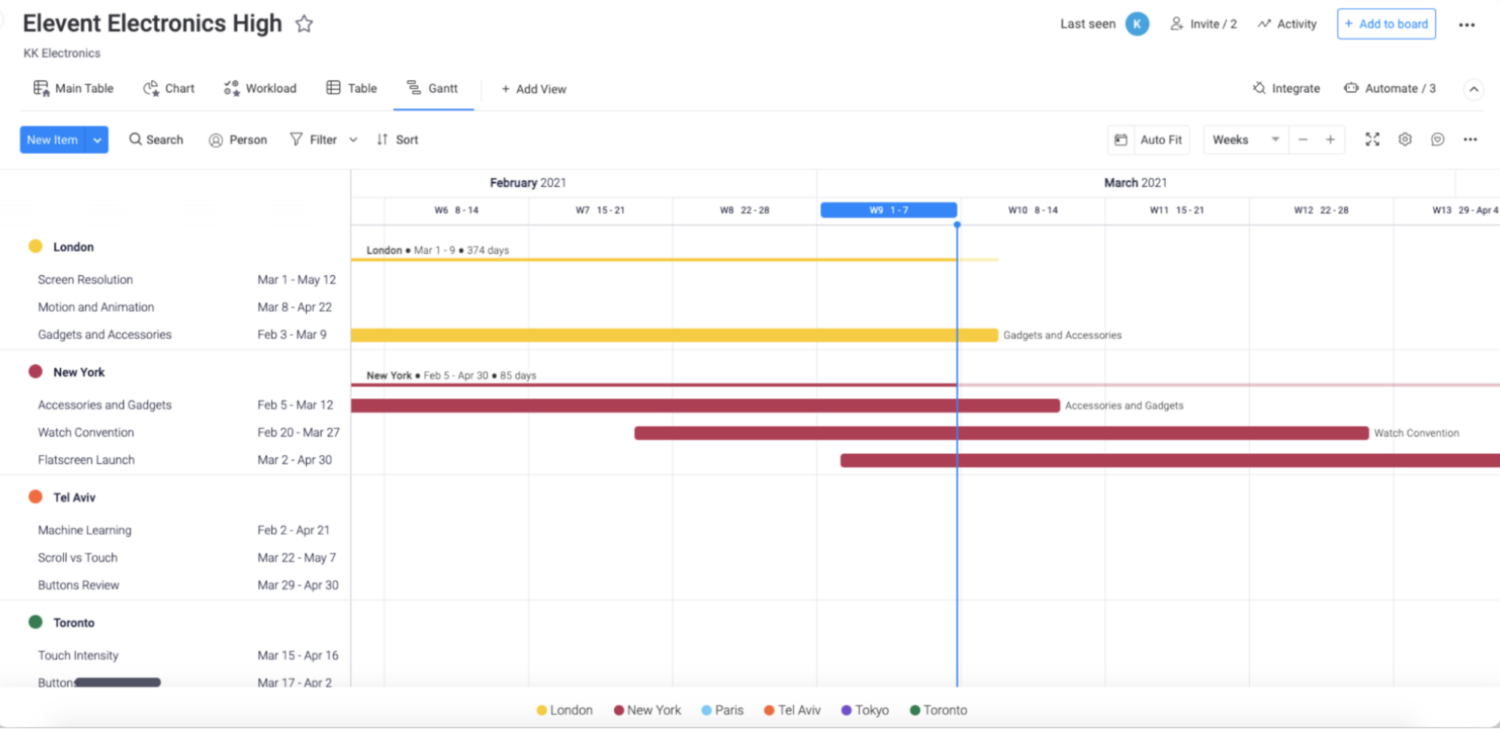Click the Add to board button
1500x729 pixels.
point(1386,23)
